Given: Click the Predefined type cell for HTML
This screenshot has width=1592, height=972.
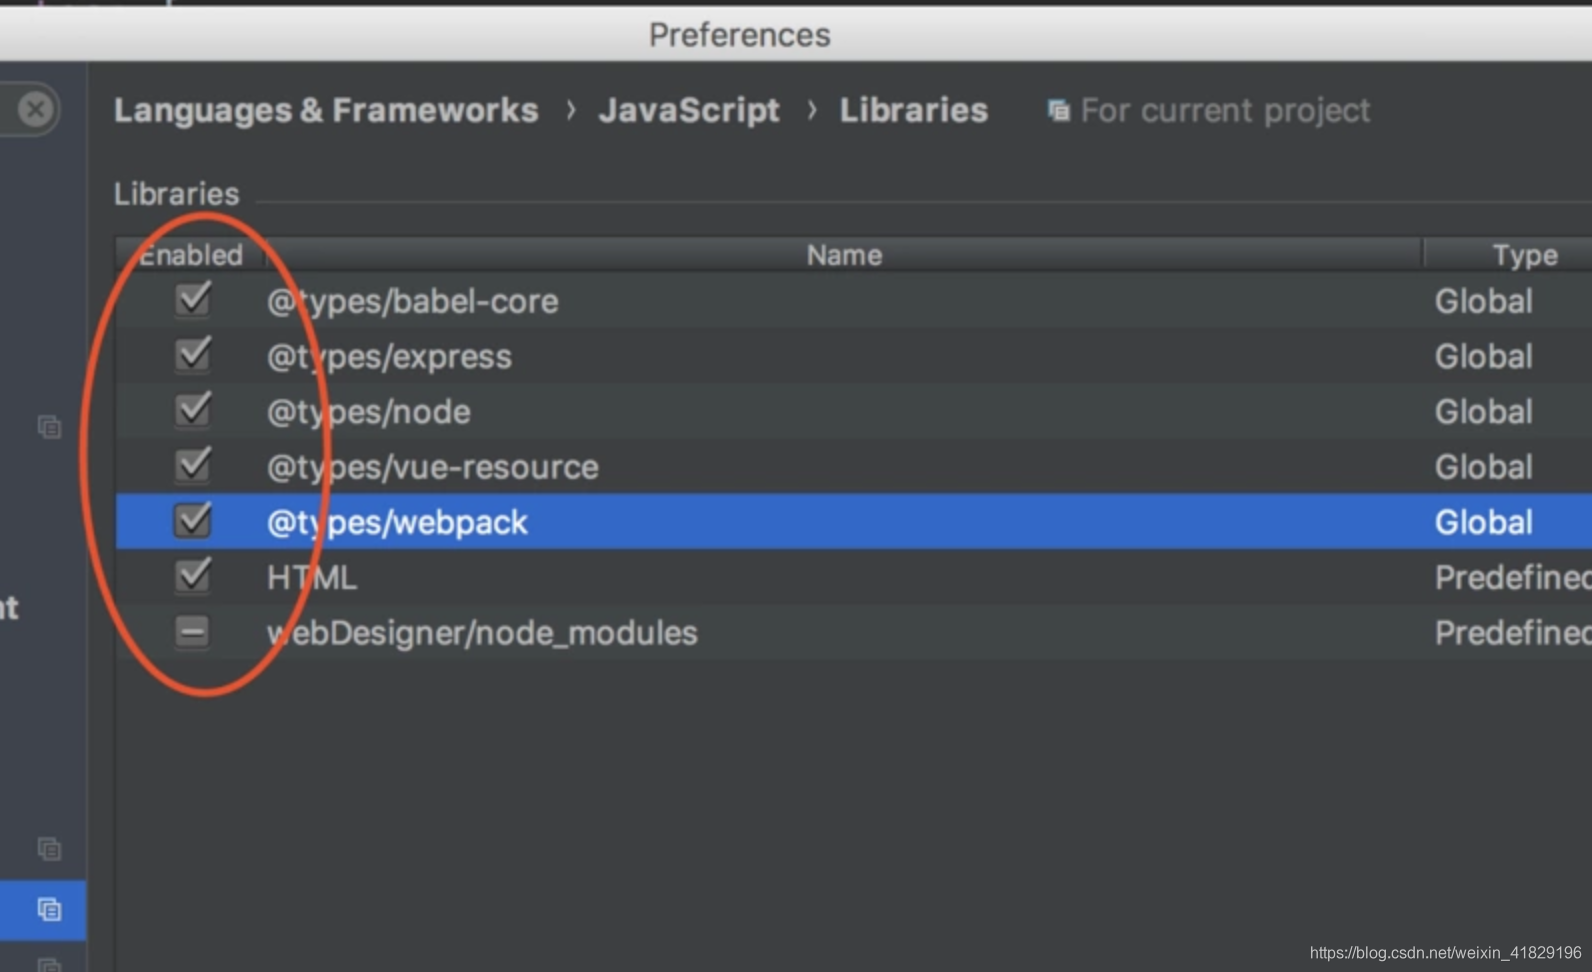Looking at the screenshot, I should pyautogui.click(x=1512, y=577).
